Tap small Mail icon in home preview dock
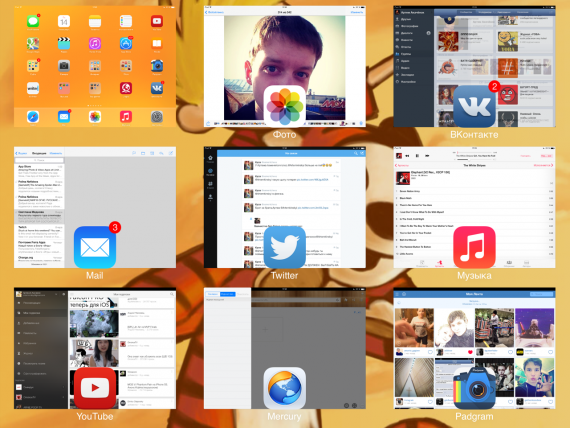570x428 pixels. click(64, 117)
